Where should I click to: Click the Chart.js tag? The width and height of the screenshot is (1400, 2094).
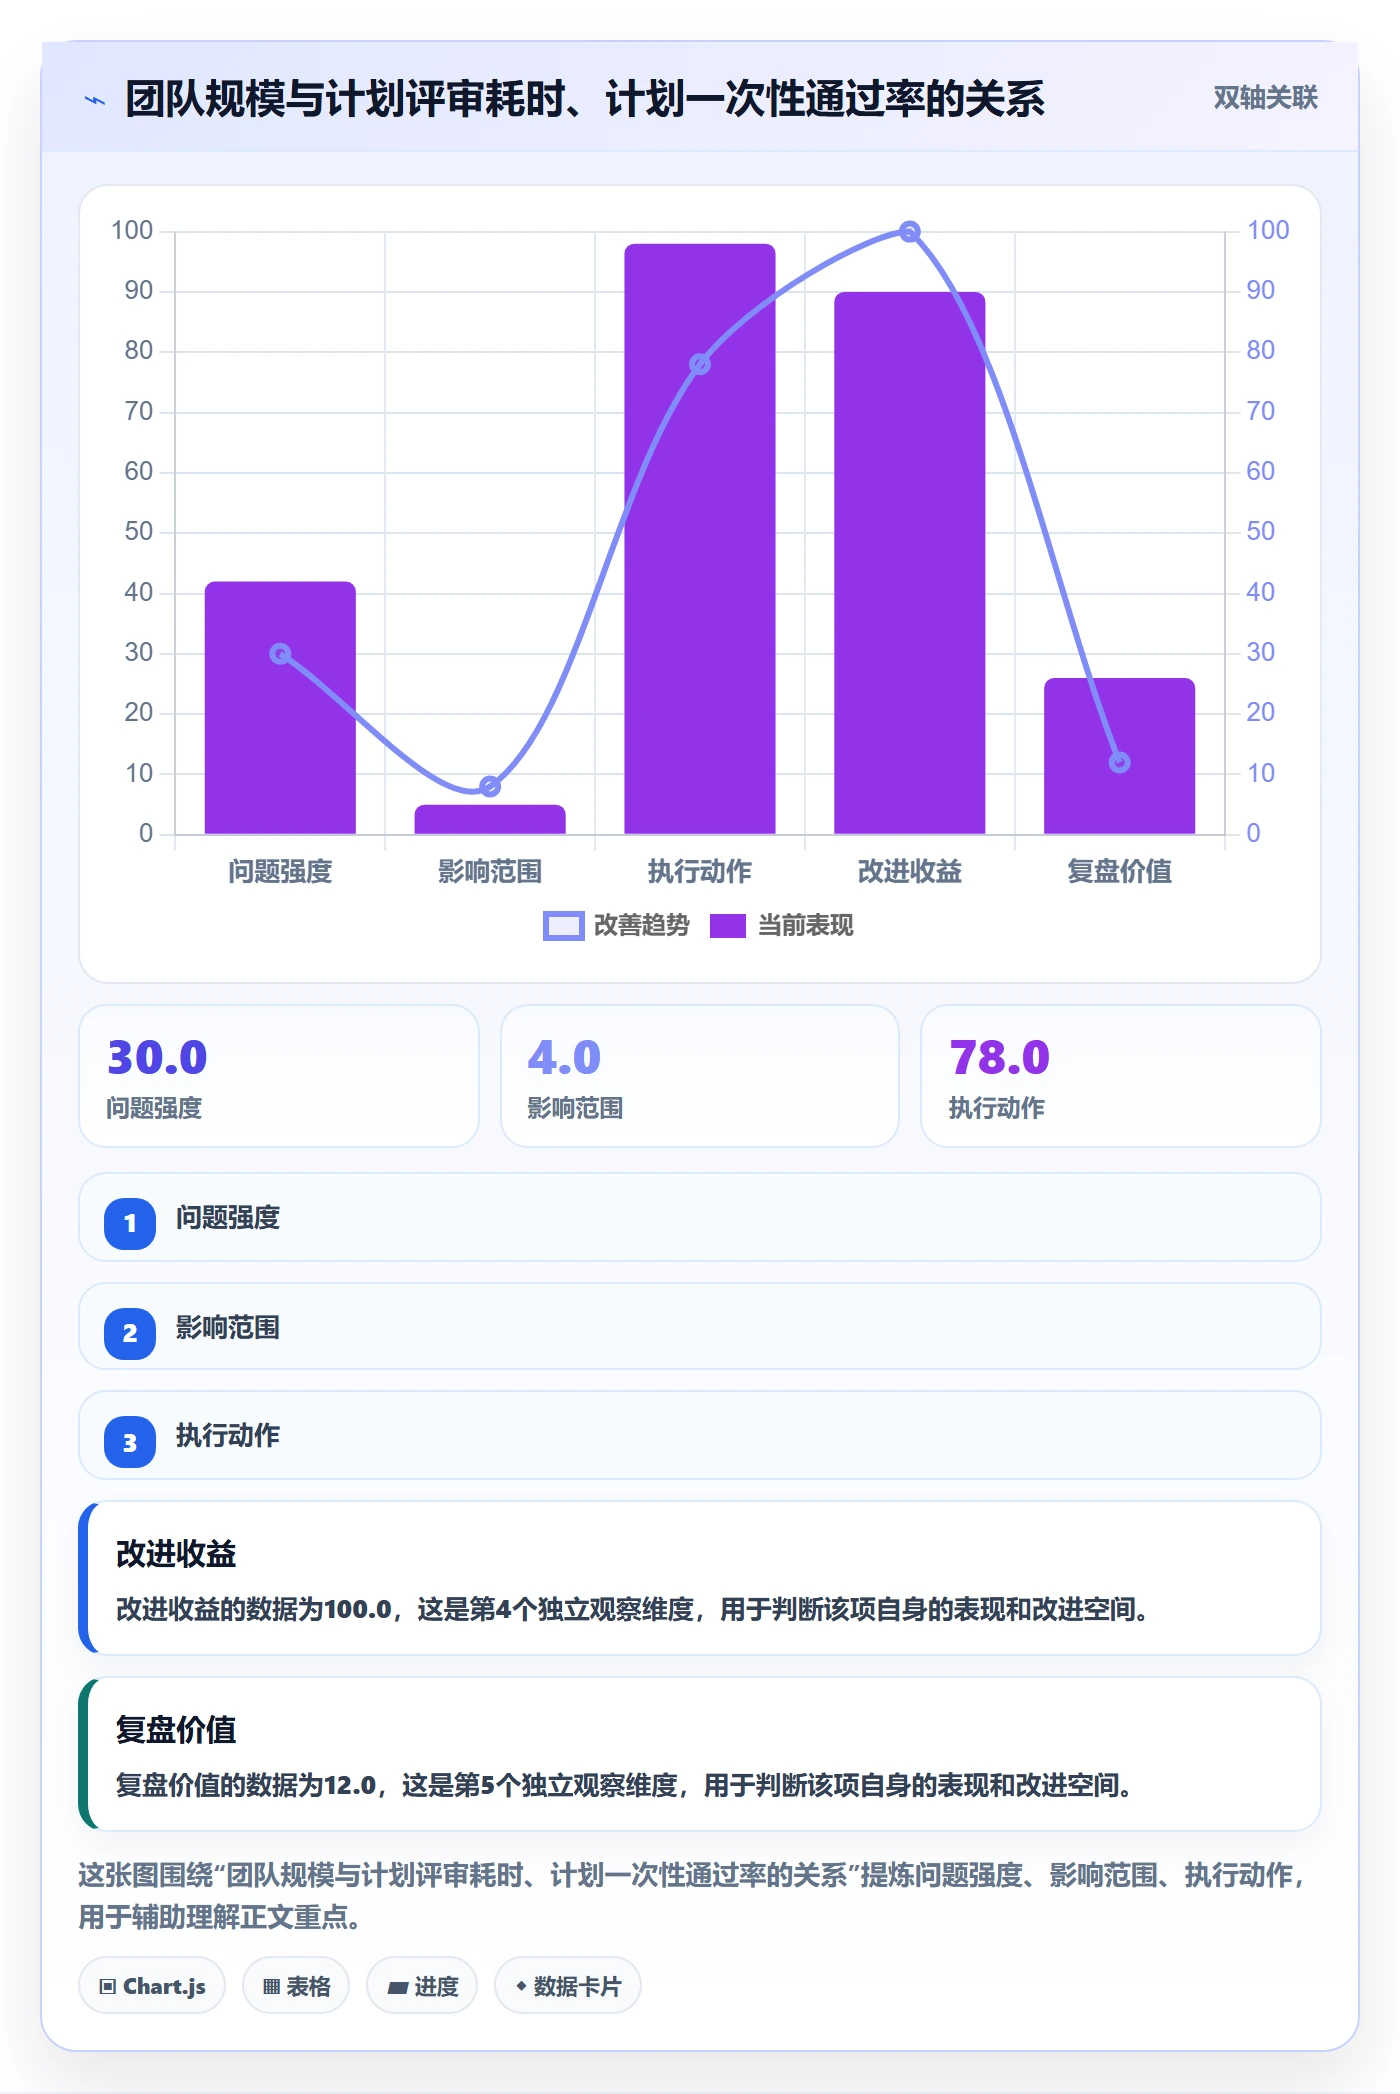click(152, 1986)
